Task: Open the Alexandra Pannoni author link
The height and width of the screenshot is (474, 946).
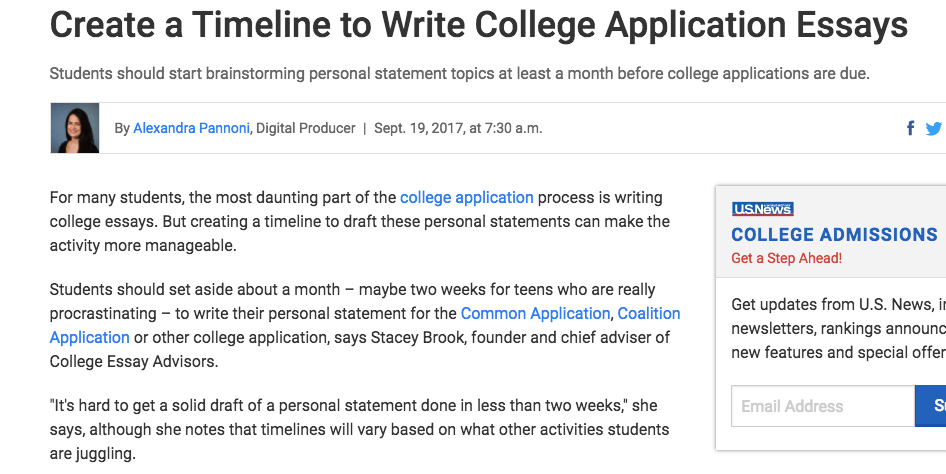Action: (x=191, y=128)
